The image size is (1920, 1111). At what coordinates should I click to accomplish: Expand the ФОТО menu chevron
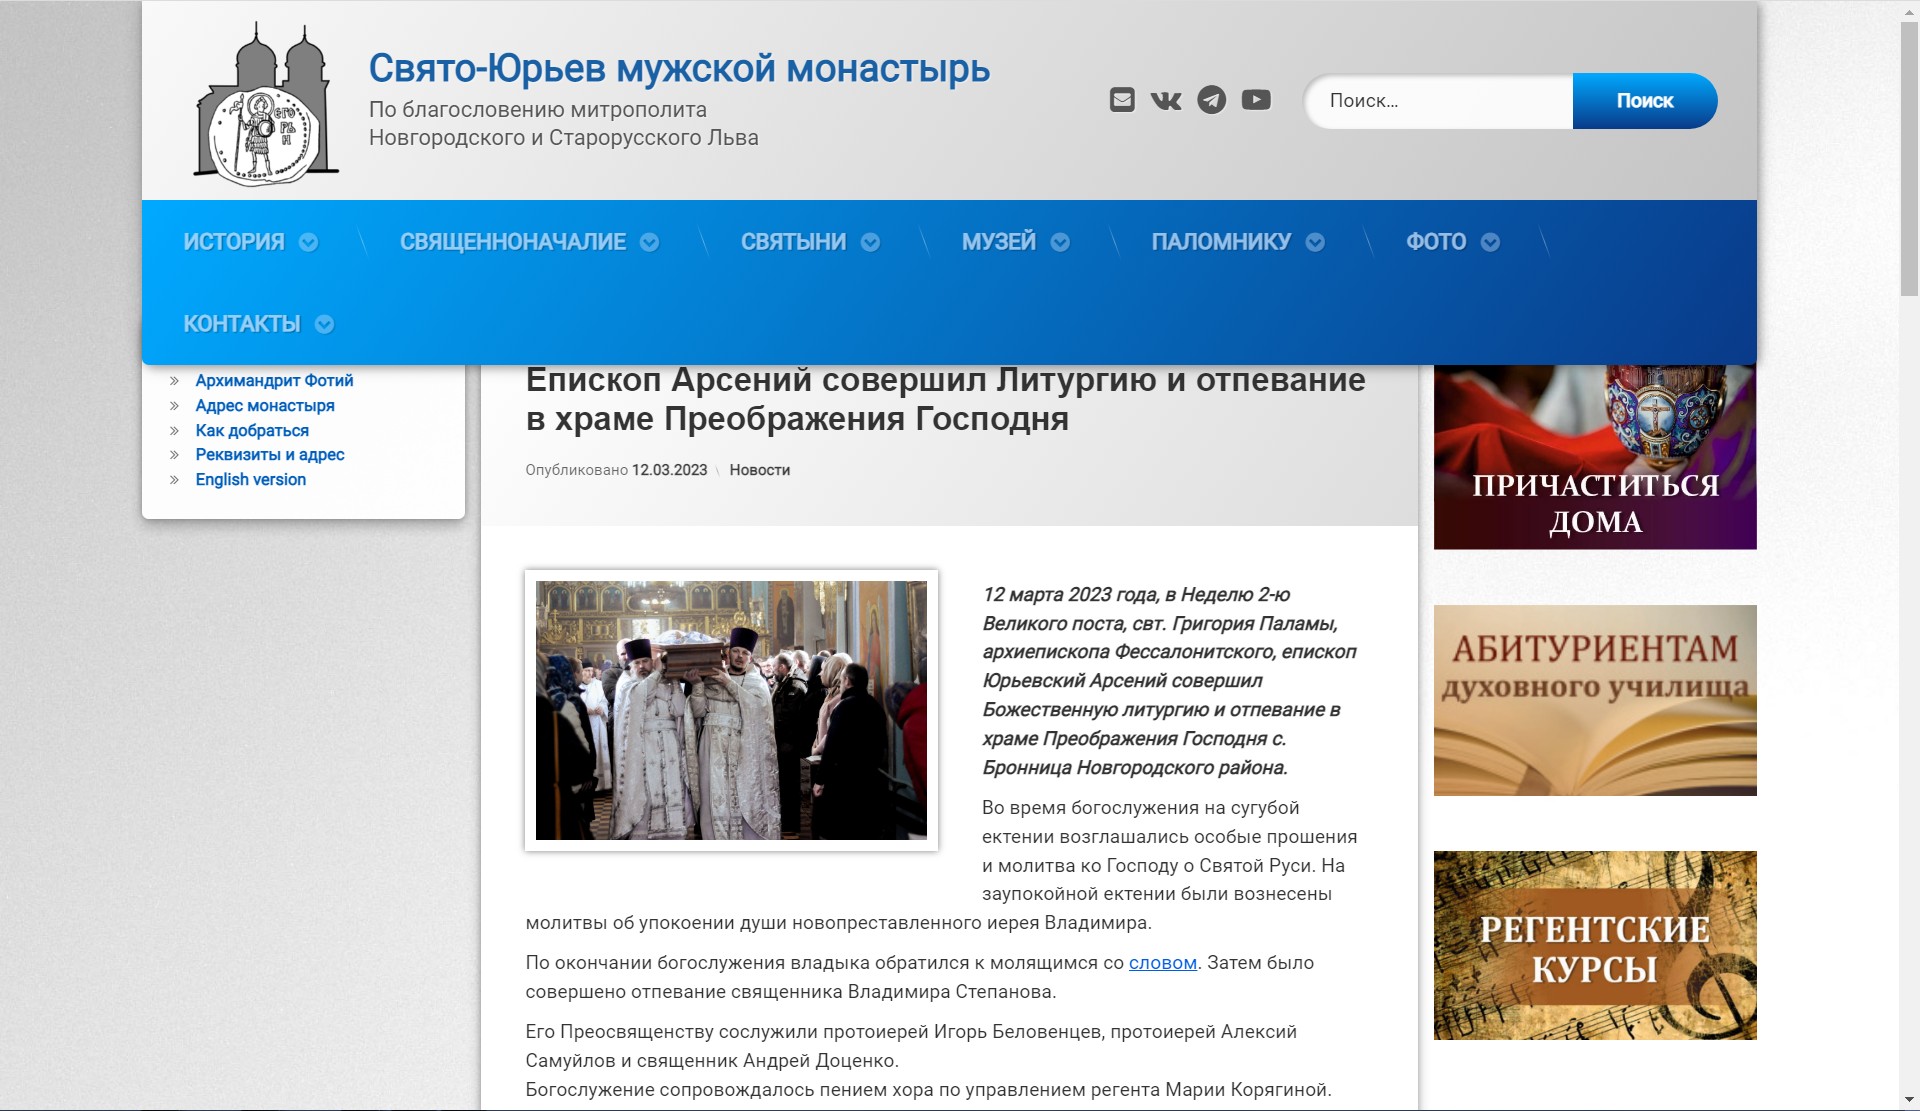click(1490, 242)
